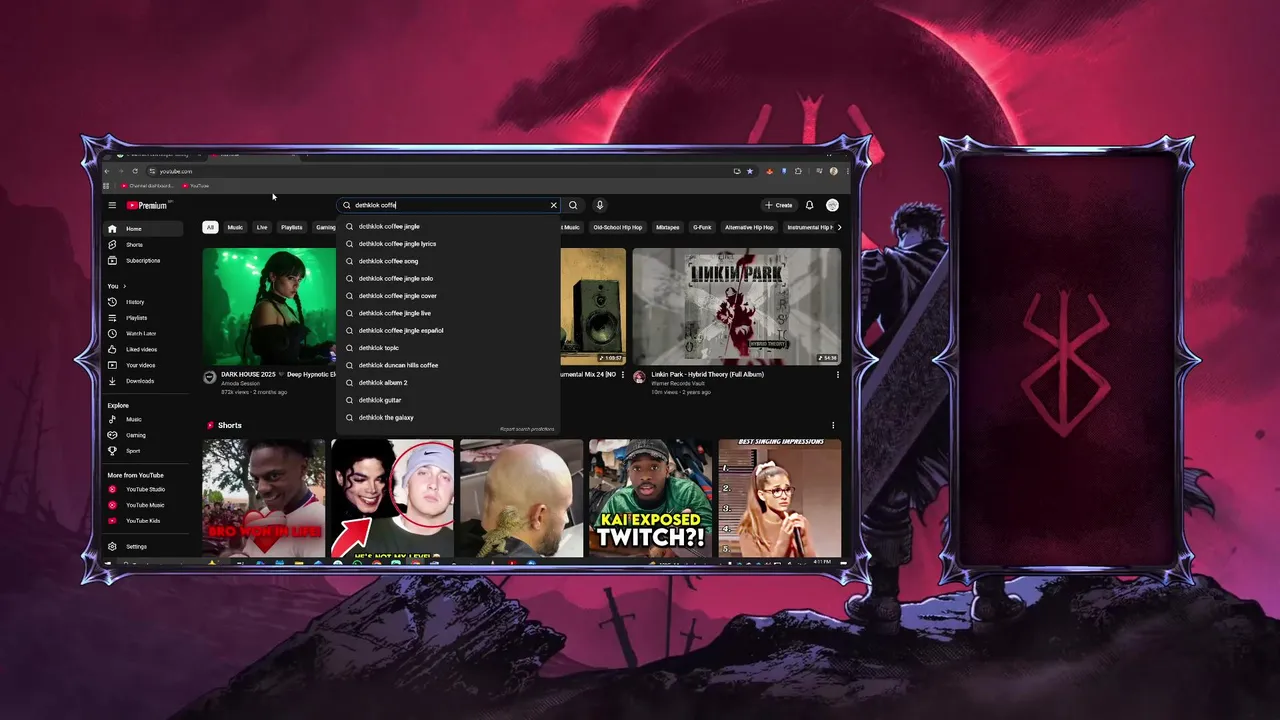Open options menu for Shorts shelf
Viewport: 1280px width, 720px height.
tap(833, 425)
